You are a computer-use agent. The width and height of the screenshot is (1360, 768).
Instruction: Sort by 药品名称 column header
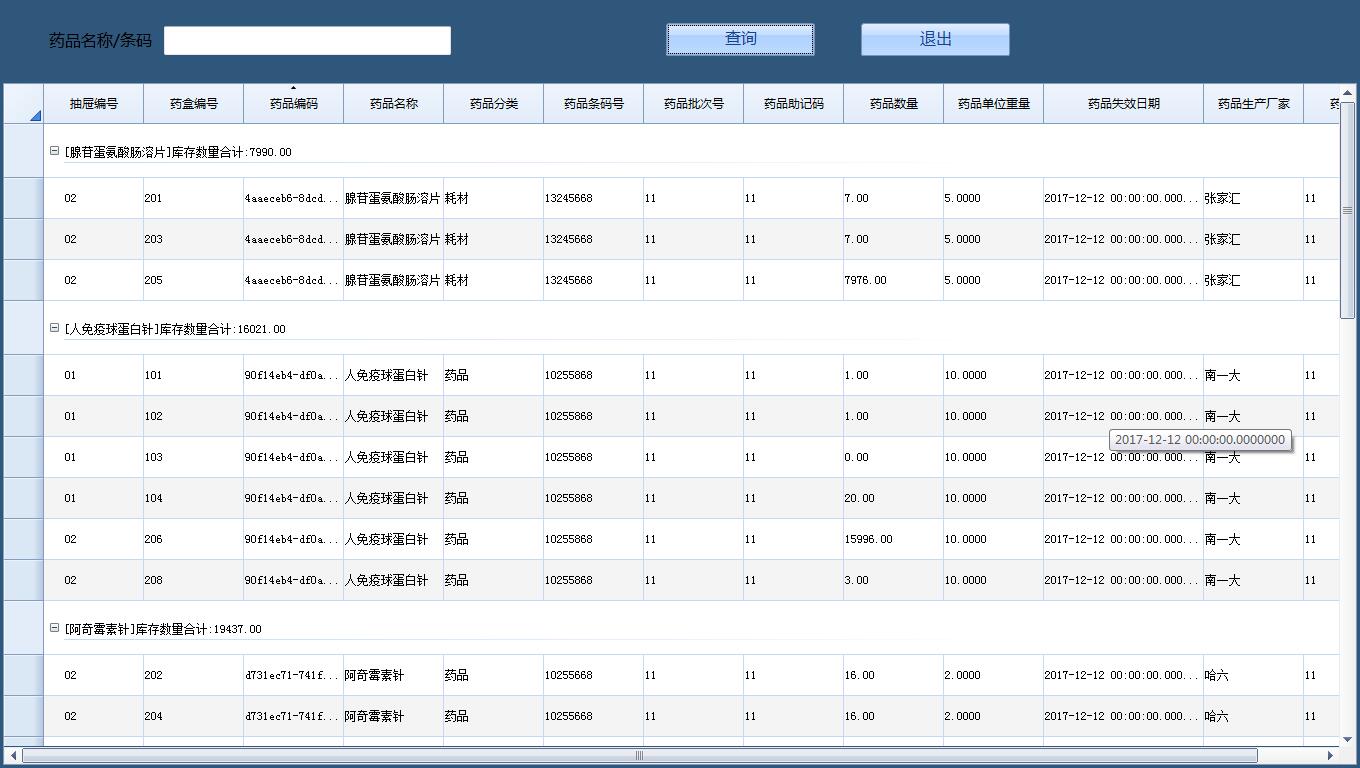(x=393, y=104)
